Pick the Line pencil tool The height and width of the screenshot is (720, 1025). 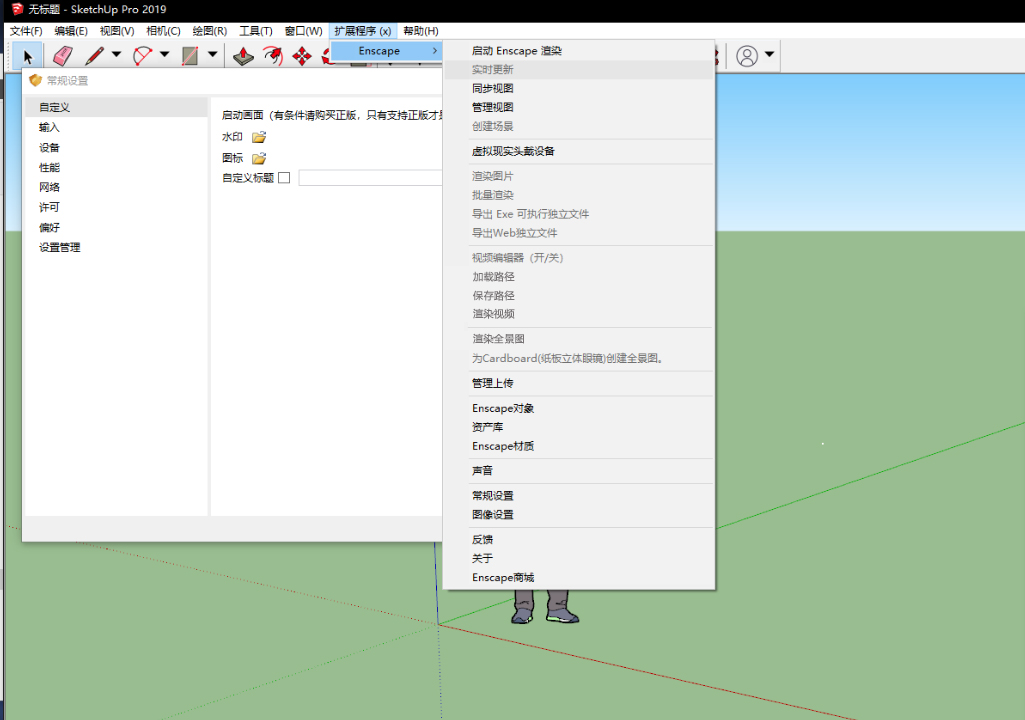click(94, 56)
